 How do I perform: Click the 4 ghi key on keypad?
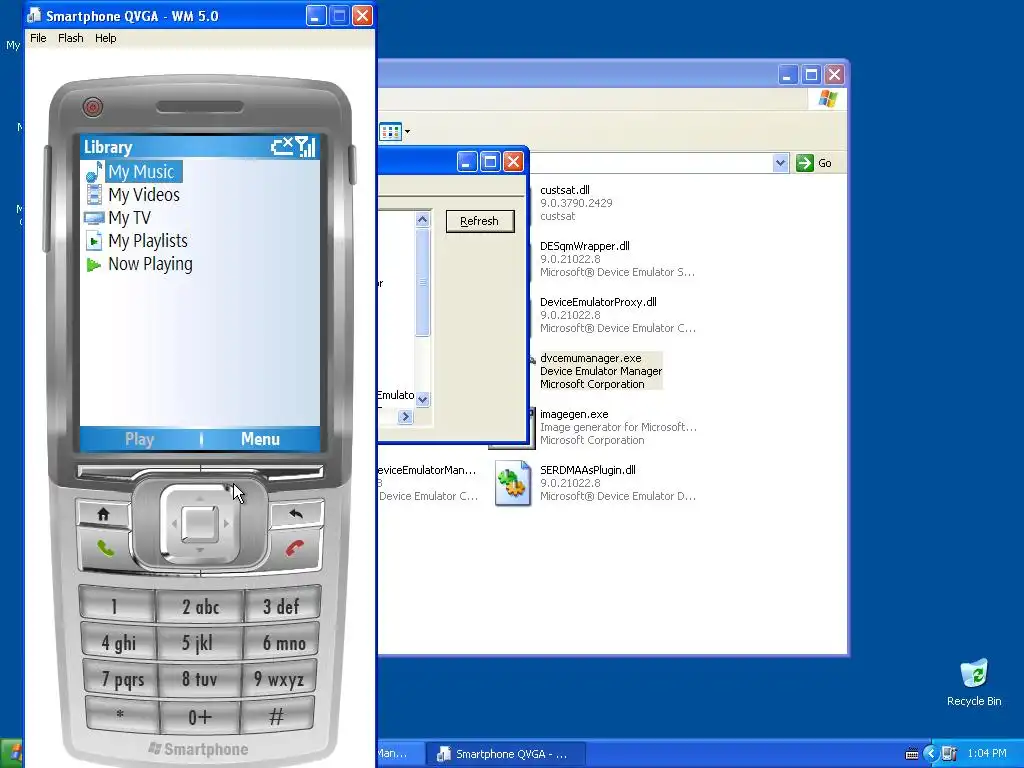[x=118, y=642]
